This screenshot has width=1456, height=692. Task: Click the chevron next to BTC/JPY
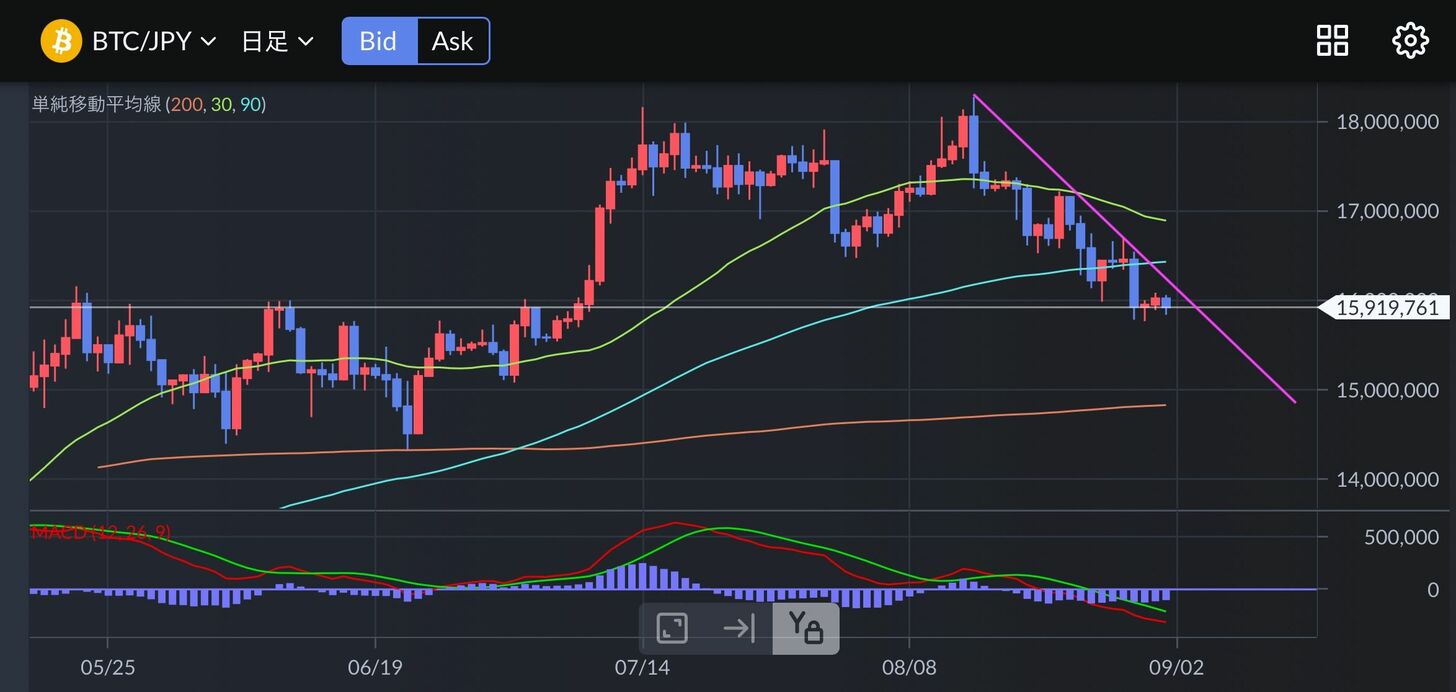point(208,42)
